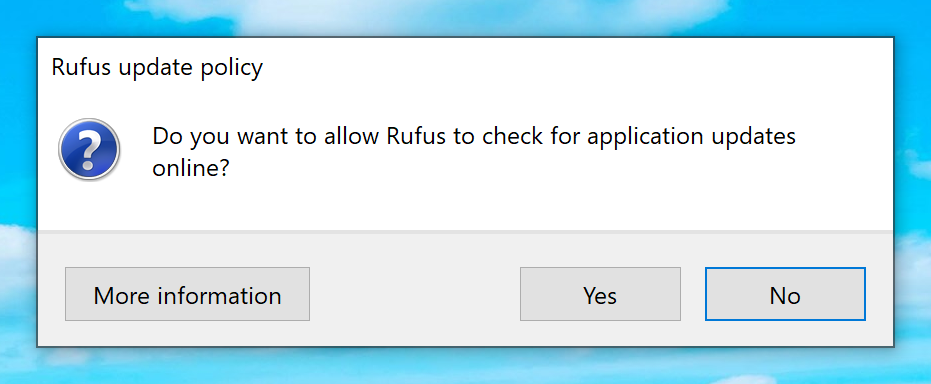
Task: Click the blue question mark icon
Action: tap(89, 149)
